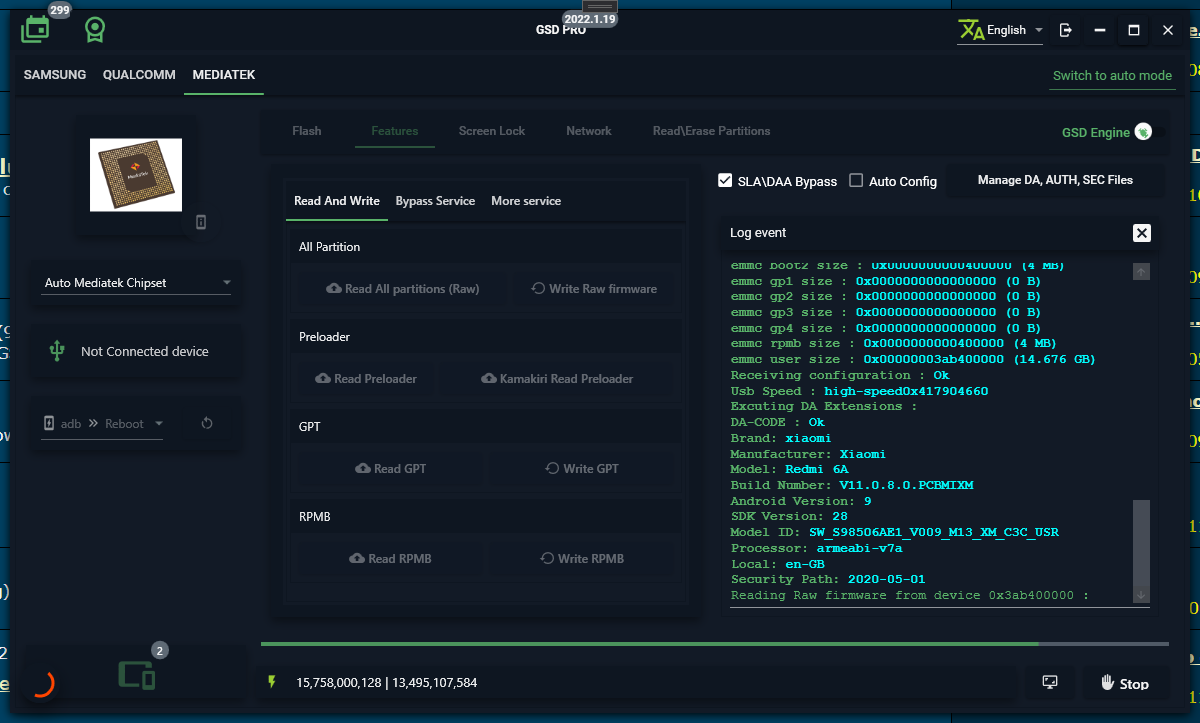Click the small phone icon under chip image

pyautogui.click(x=201, y=222)
